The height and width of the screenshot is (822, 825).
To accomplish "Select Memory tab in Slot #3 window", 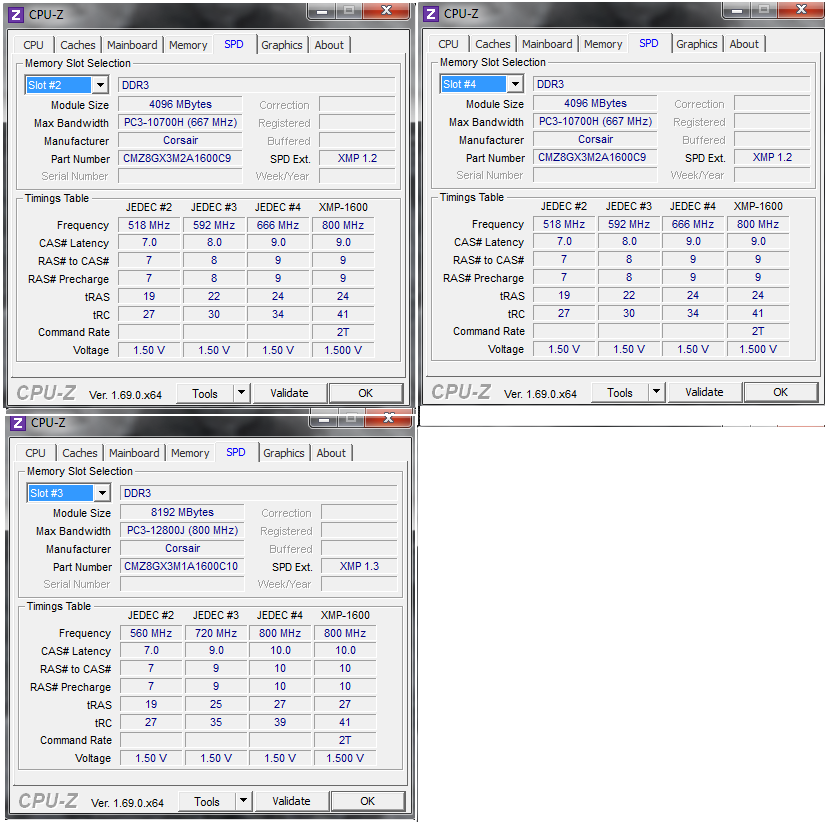I will 190,453.
